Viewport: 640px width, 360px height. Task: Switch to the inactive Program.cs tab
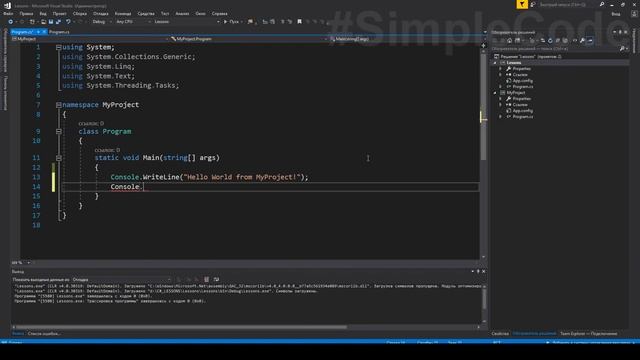(59, 32)
